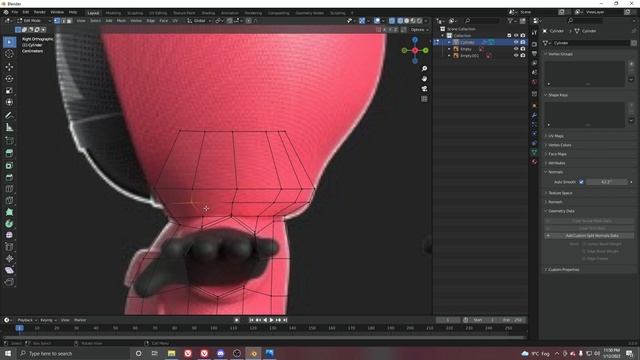Open the Playback dropdown in timeline
The height and width of the screenshot is (360, 640).
click(27, 320)
